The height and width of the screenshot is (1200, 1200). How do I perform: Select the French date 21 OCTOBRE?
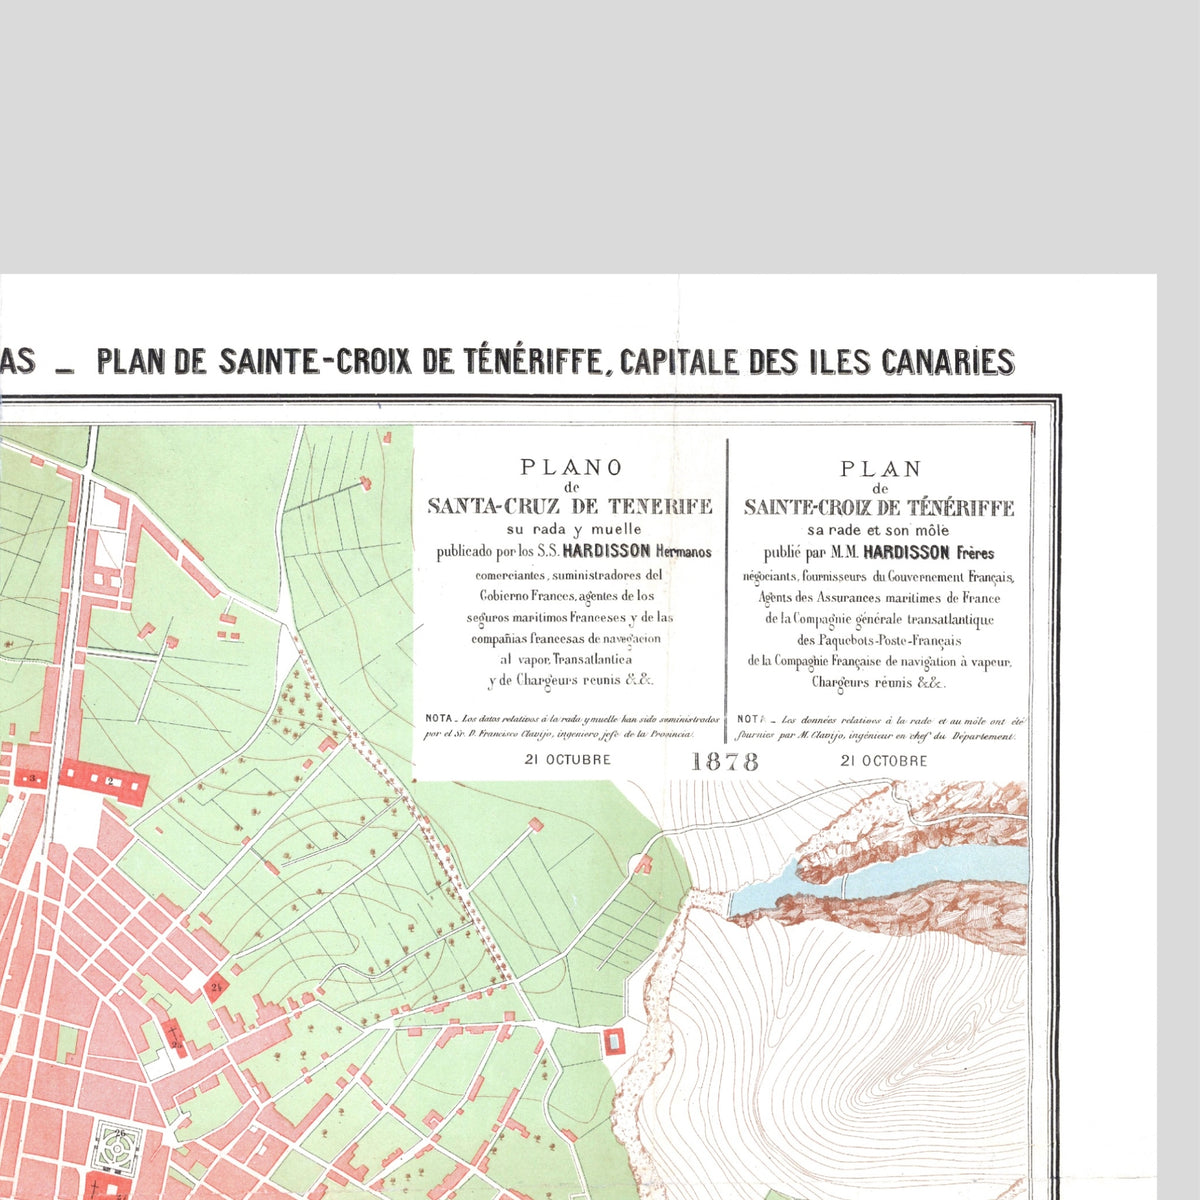883,761
